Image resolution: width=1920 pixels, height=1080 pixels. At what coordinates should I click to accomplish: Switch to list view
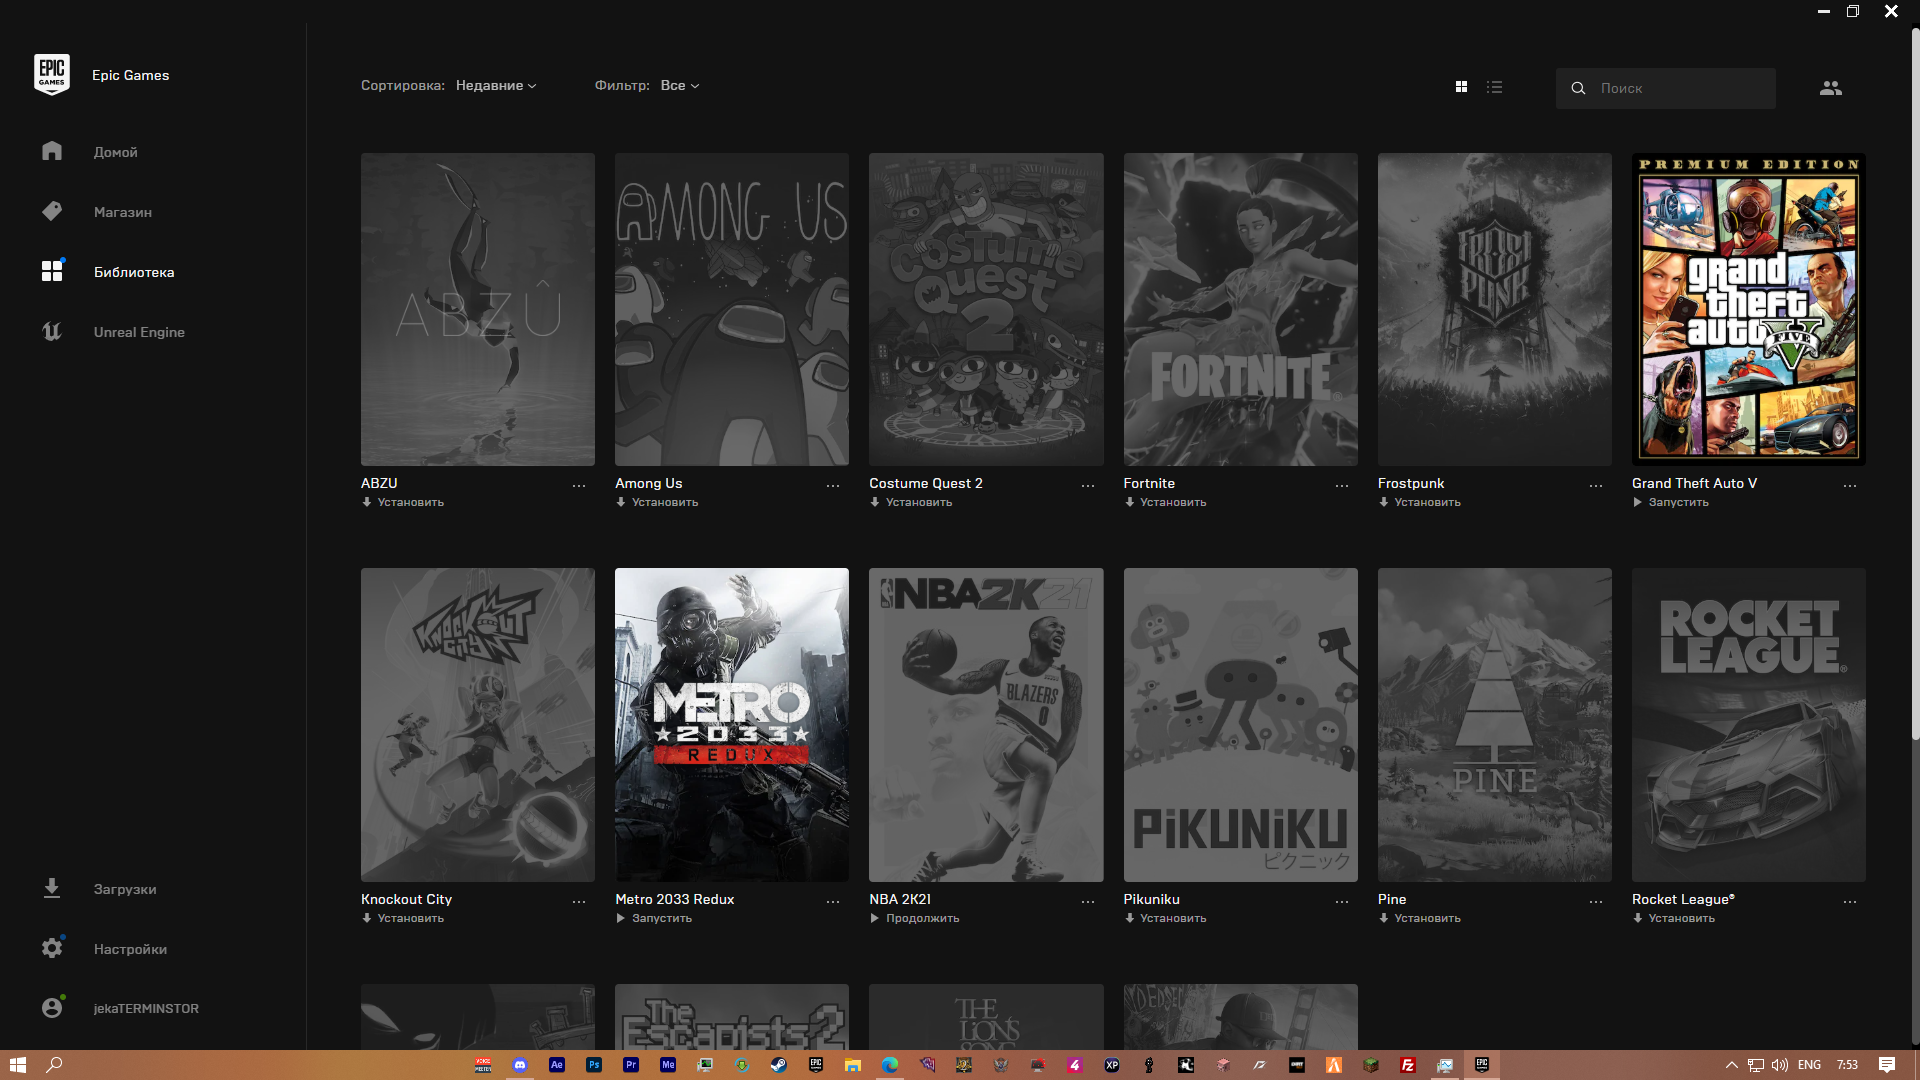[x=1494, y=87]
